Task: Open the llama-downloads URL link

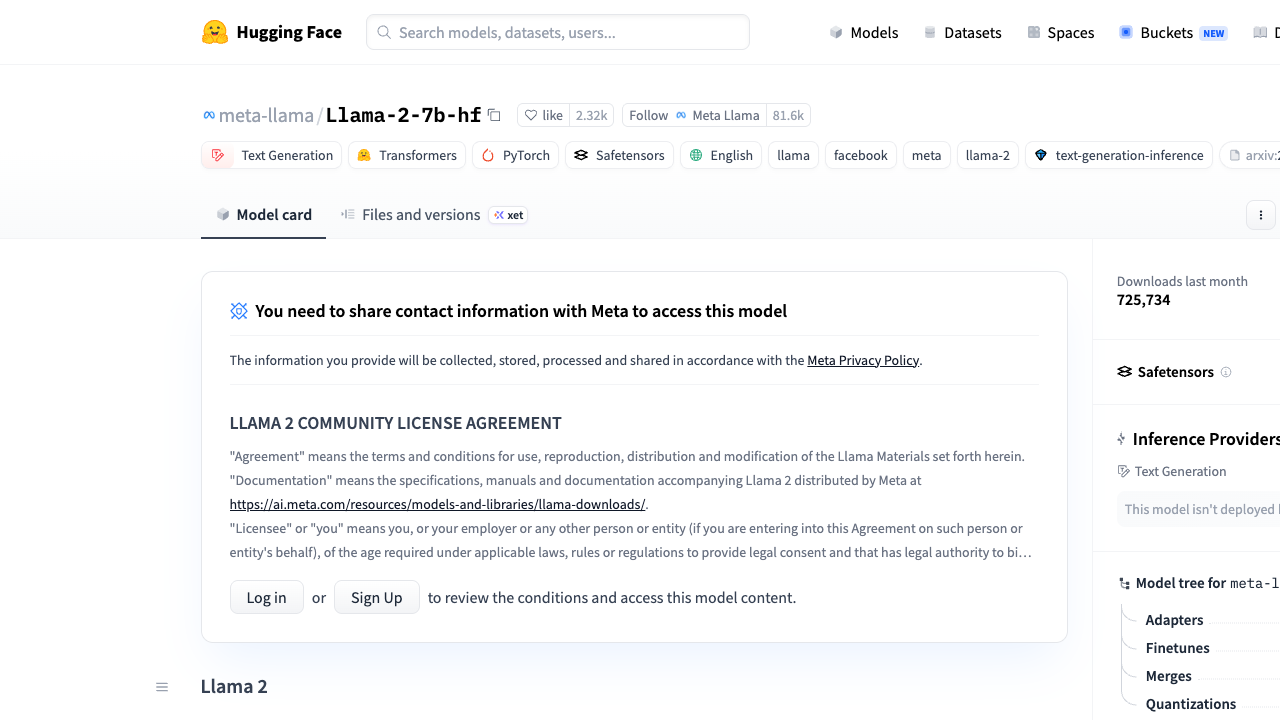Action: 437,504
